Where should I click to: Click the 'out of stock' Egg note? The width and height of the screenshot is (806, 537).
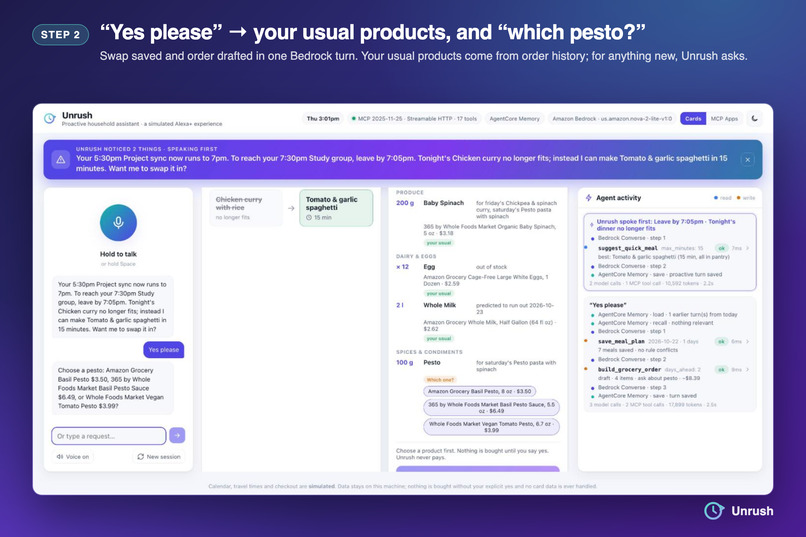point(491,267)
